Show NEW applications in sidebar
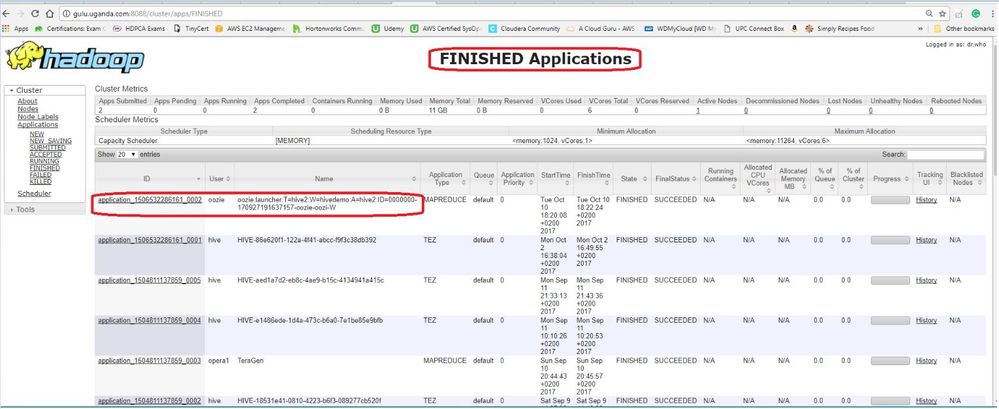Image resolution: width=999 pixels, height=409 pixels. tap(37, 134)
